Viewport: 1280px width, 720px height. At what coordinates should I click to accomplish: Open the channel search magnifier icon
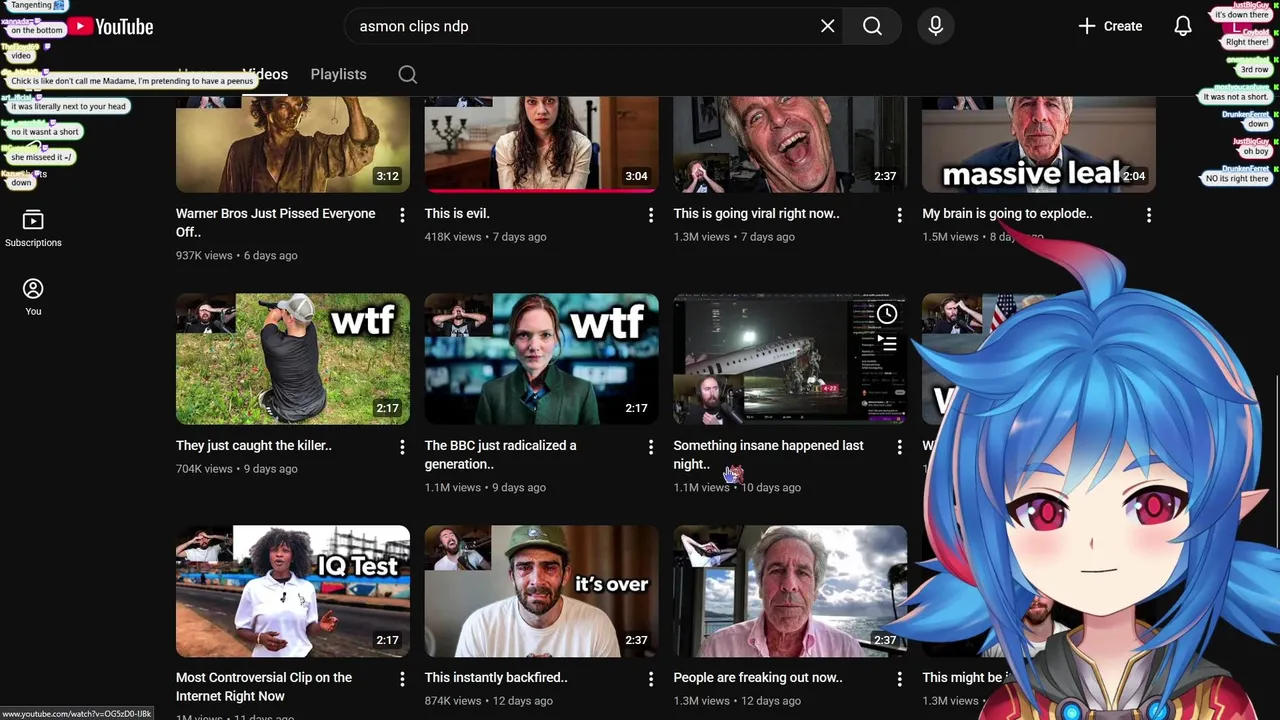coord(407,74)
